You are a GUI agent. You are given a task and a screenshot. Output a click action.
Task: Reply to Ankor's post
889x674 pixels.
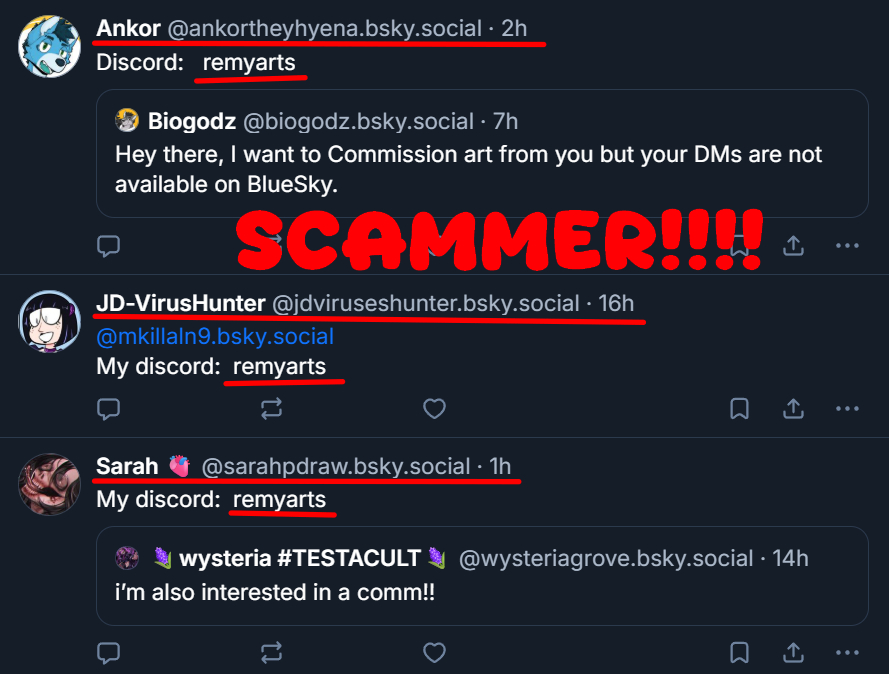click(x=108, y=245)
